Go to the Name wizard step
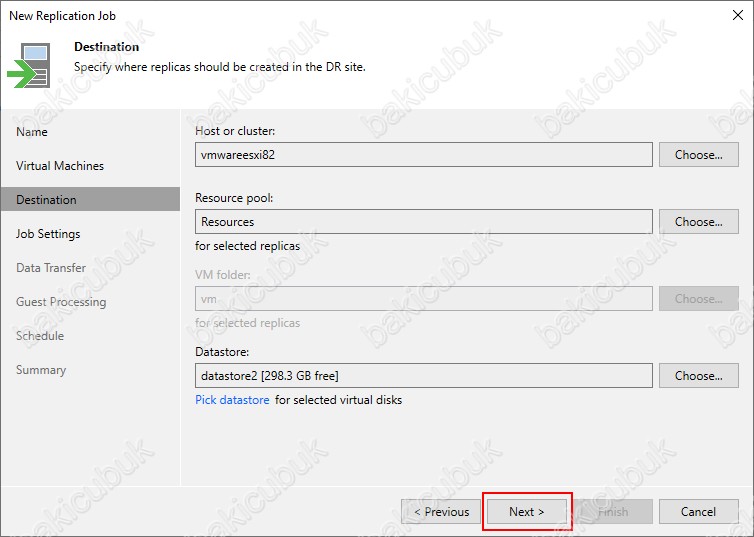Image resolution: width=754 pixels, height=537 pixels. point(32,132)
